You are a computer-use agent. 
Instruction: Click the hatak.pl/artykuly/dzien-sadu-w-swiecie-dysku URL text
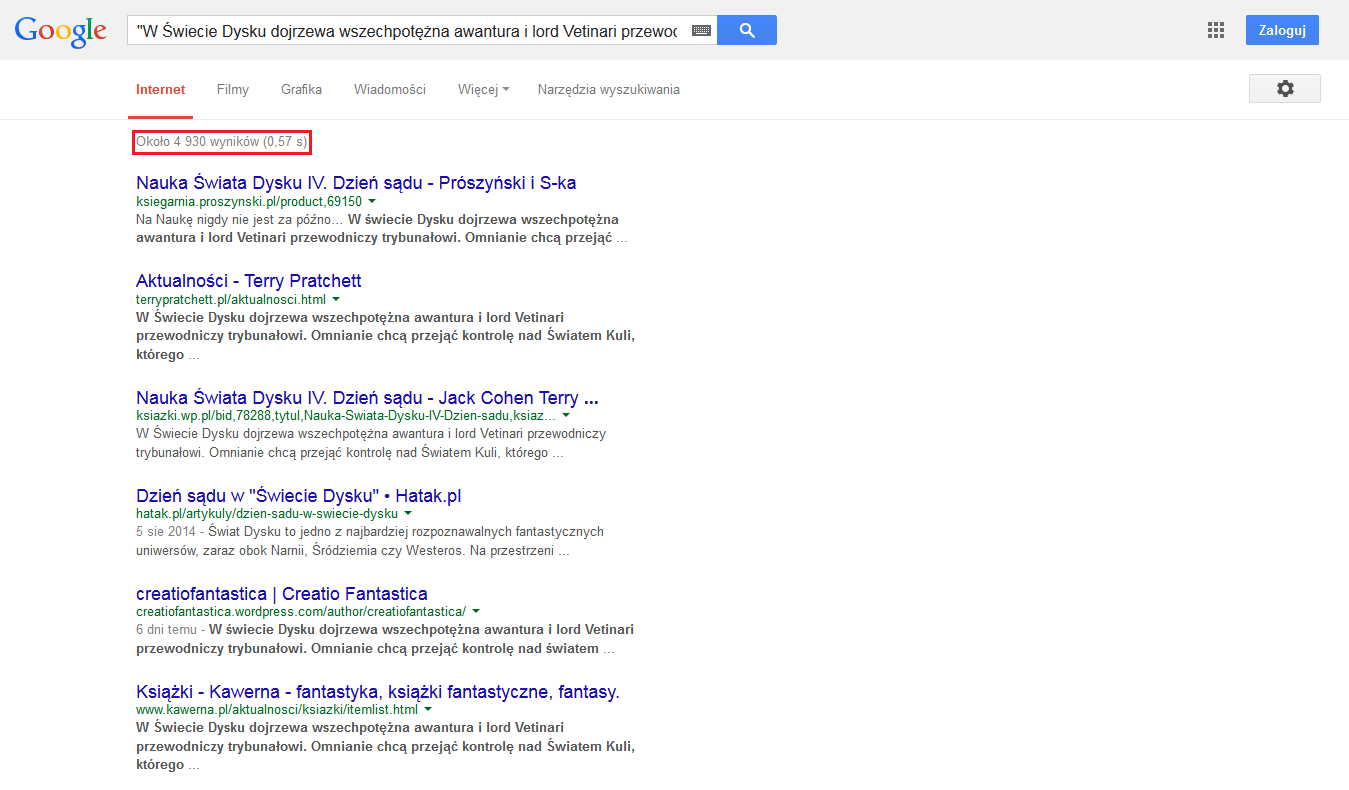click(x=267, y=514)
